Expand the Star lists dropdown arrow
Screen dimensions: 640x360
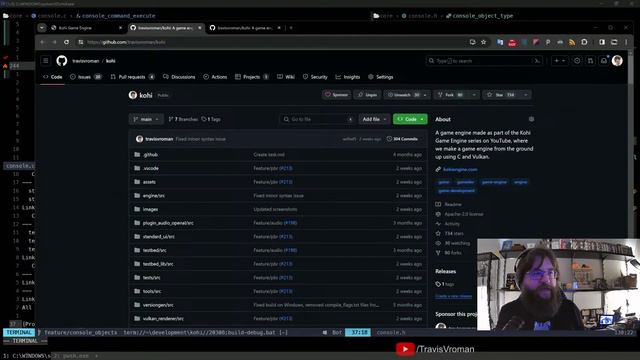526,95
